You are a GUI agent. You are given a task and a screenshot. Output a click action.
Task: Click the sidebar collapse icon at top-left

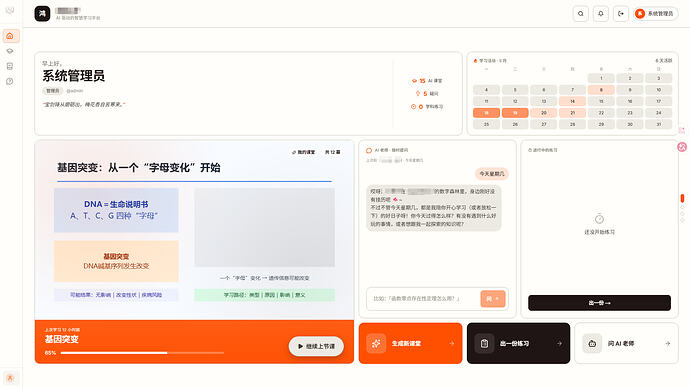pyautogui.click(x=10, y=10)
